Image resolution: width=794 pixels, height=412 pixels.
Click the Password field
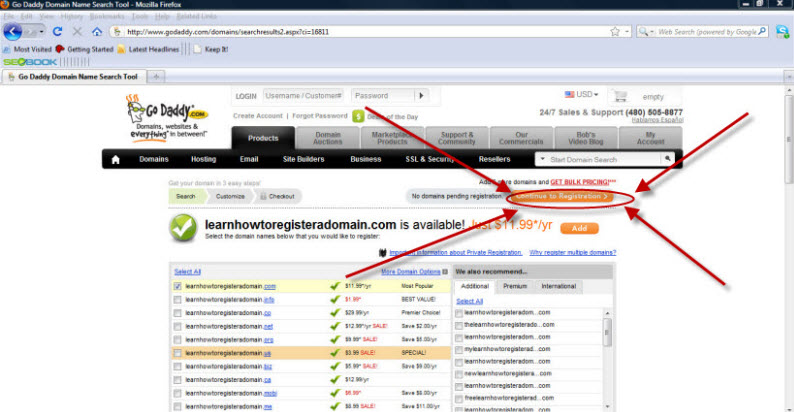(x=383, y=96)
